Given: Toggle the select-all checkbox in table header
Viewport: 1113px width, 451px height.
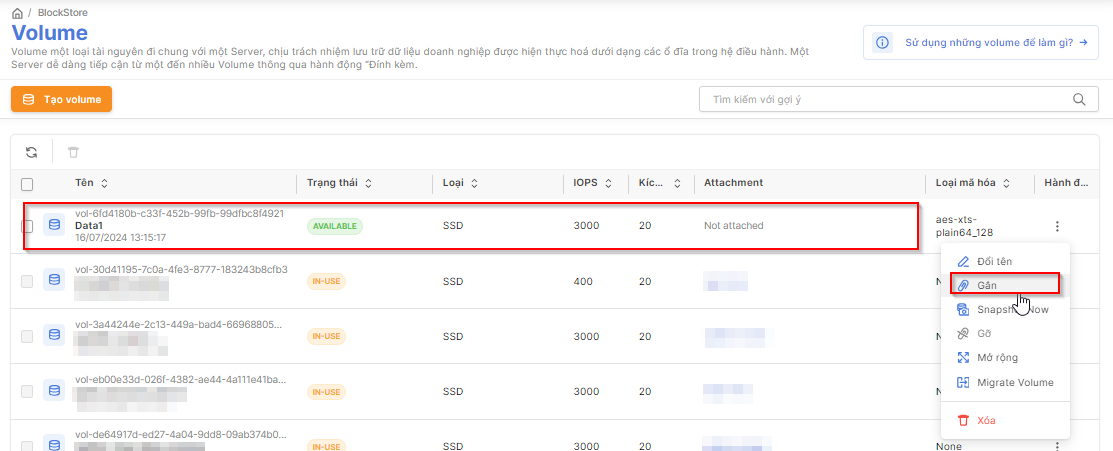Looking at the screenshot, I should (x=27, y=184).
